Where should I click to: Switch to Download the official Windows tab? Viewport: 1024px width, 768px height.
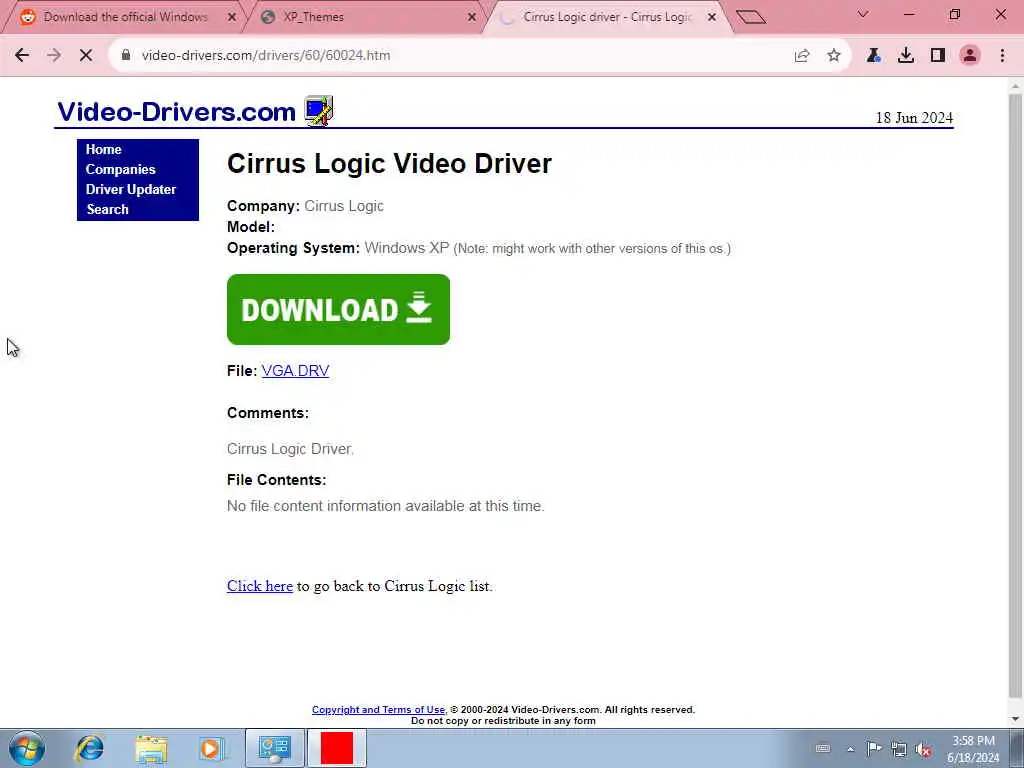(125, 17)
